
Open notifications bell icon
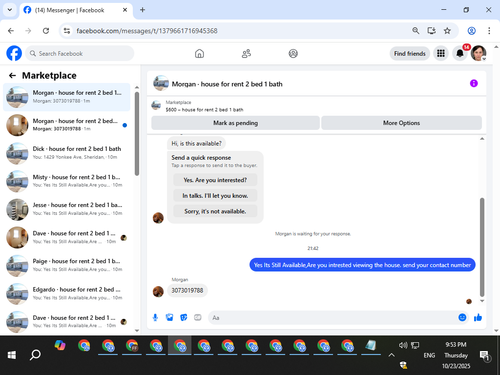coord(460,53)
